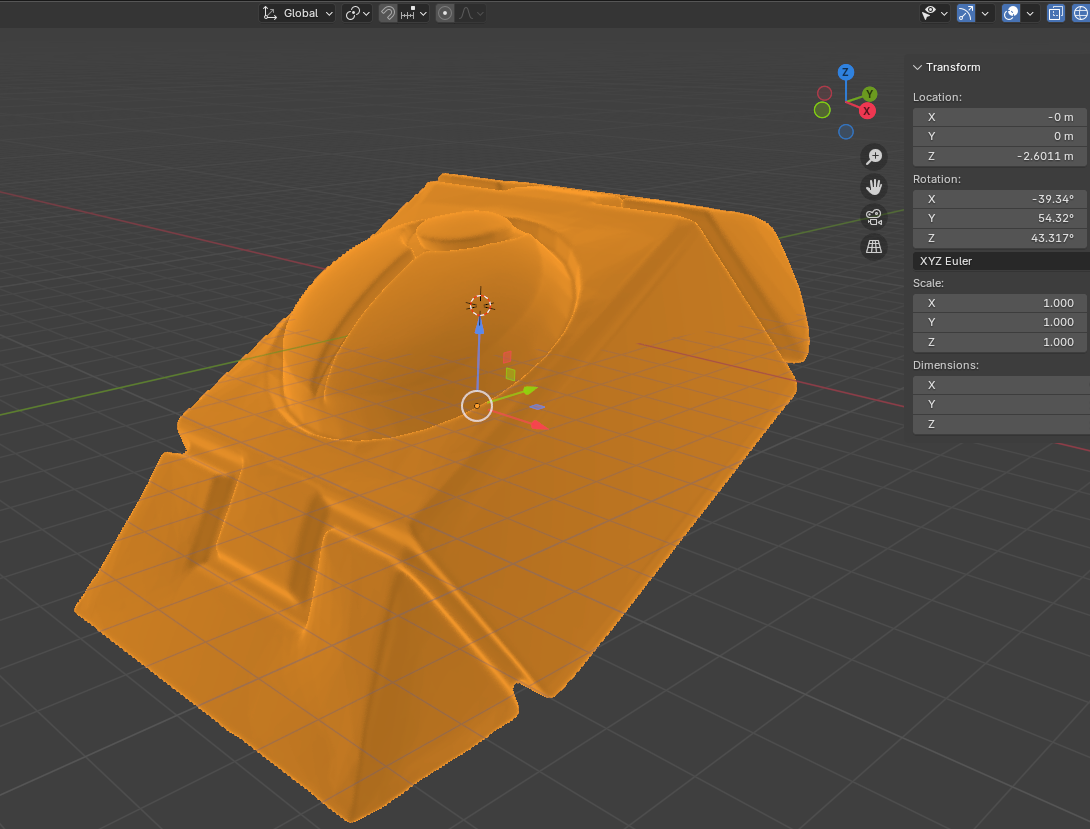Screen dimensions: 1090x829
Task: Click the Scale Z field
Action: tap(1000, 342)
